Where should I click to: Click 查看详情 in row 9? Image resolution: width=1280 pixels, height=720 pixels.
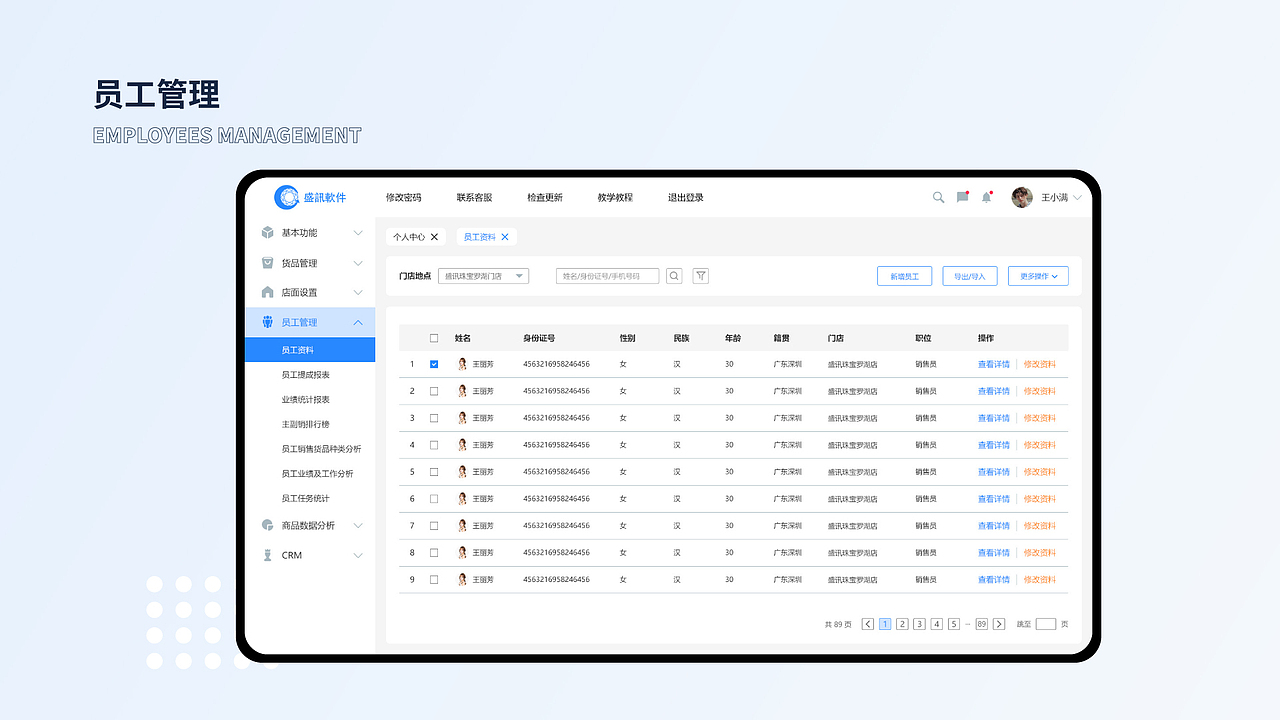click(994, 580)
